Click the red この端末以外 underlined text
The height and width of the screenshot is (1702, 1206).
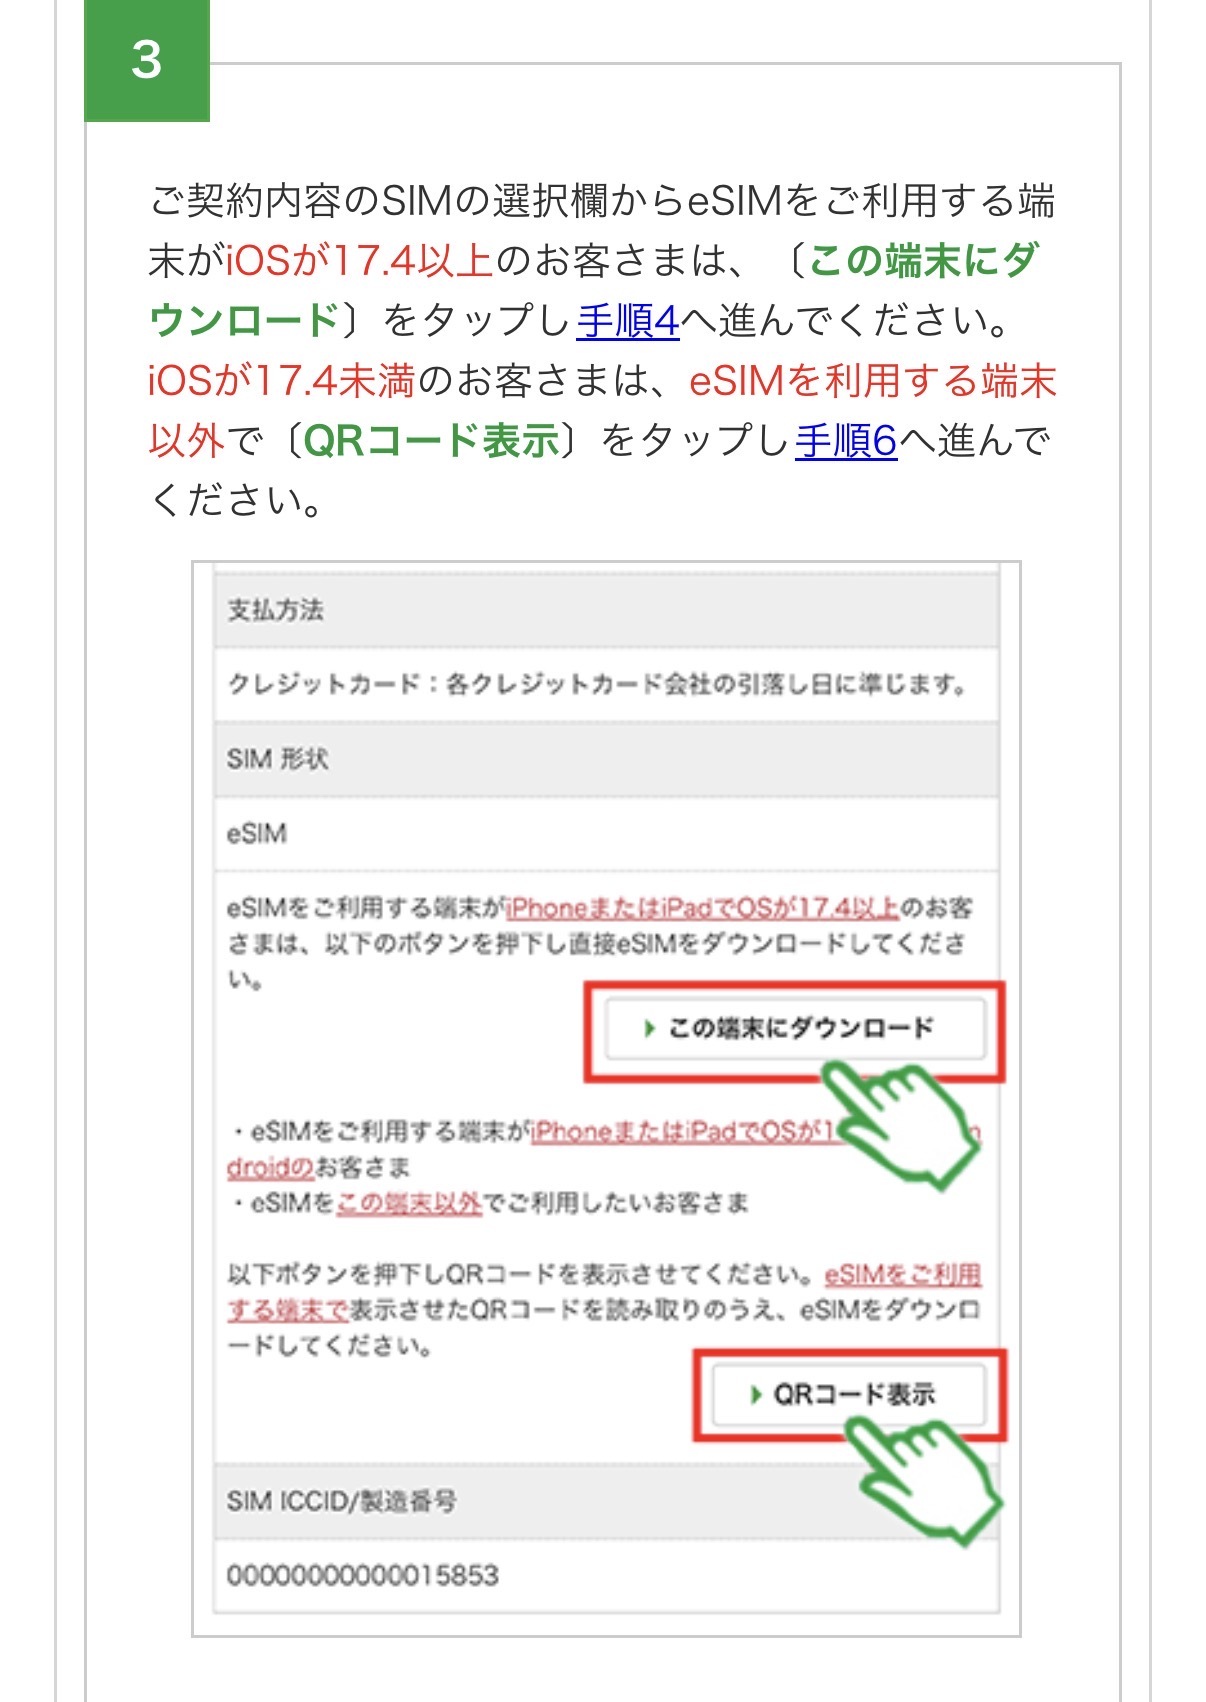tap(409, 1203)
